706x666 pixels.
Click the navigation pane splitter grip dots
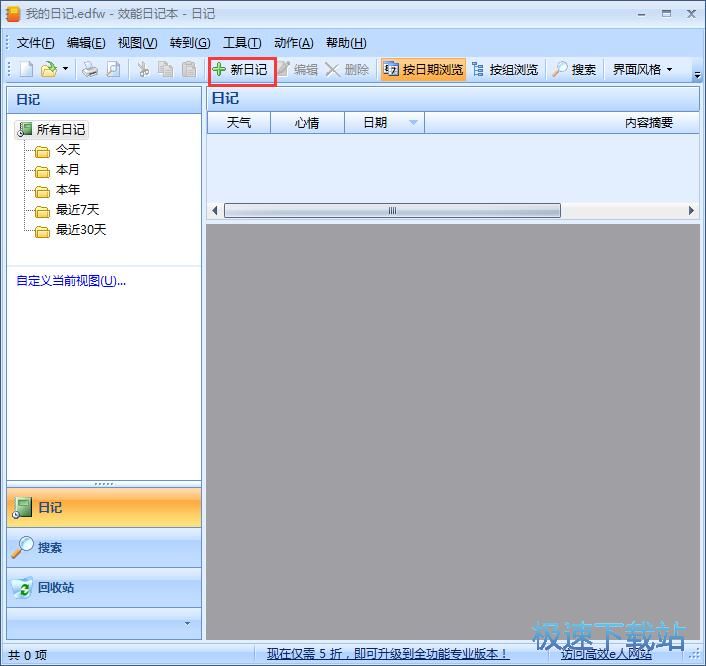coord(104,484)
